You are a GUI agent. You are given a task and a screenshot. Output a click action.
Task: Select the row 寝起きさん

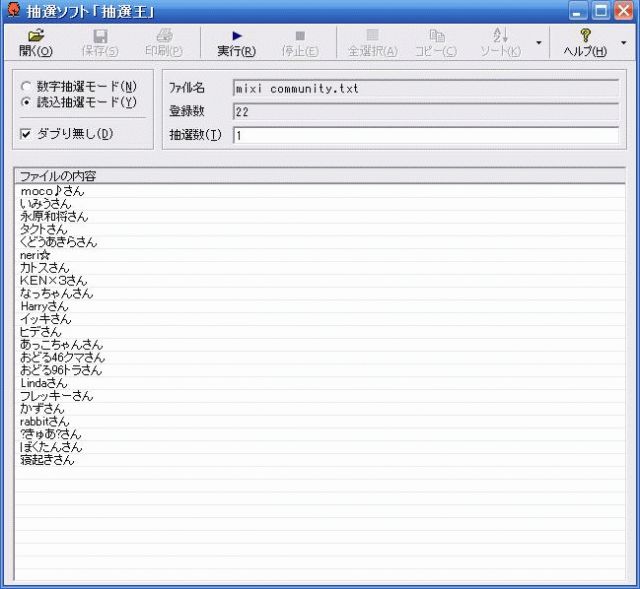[x=320, y=460]
